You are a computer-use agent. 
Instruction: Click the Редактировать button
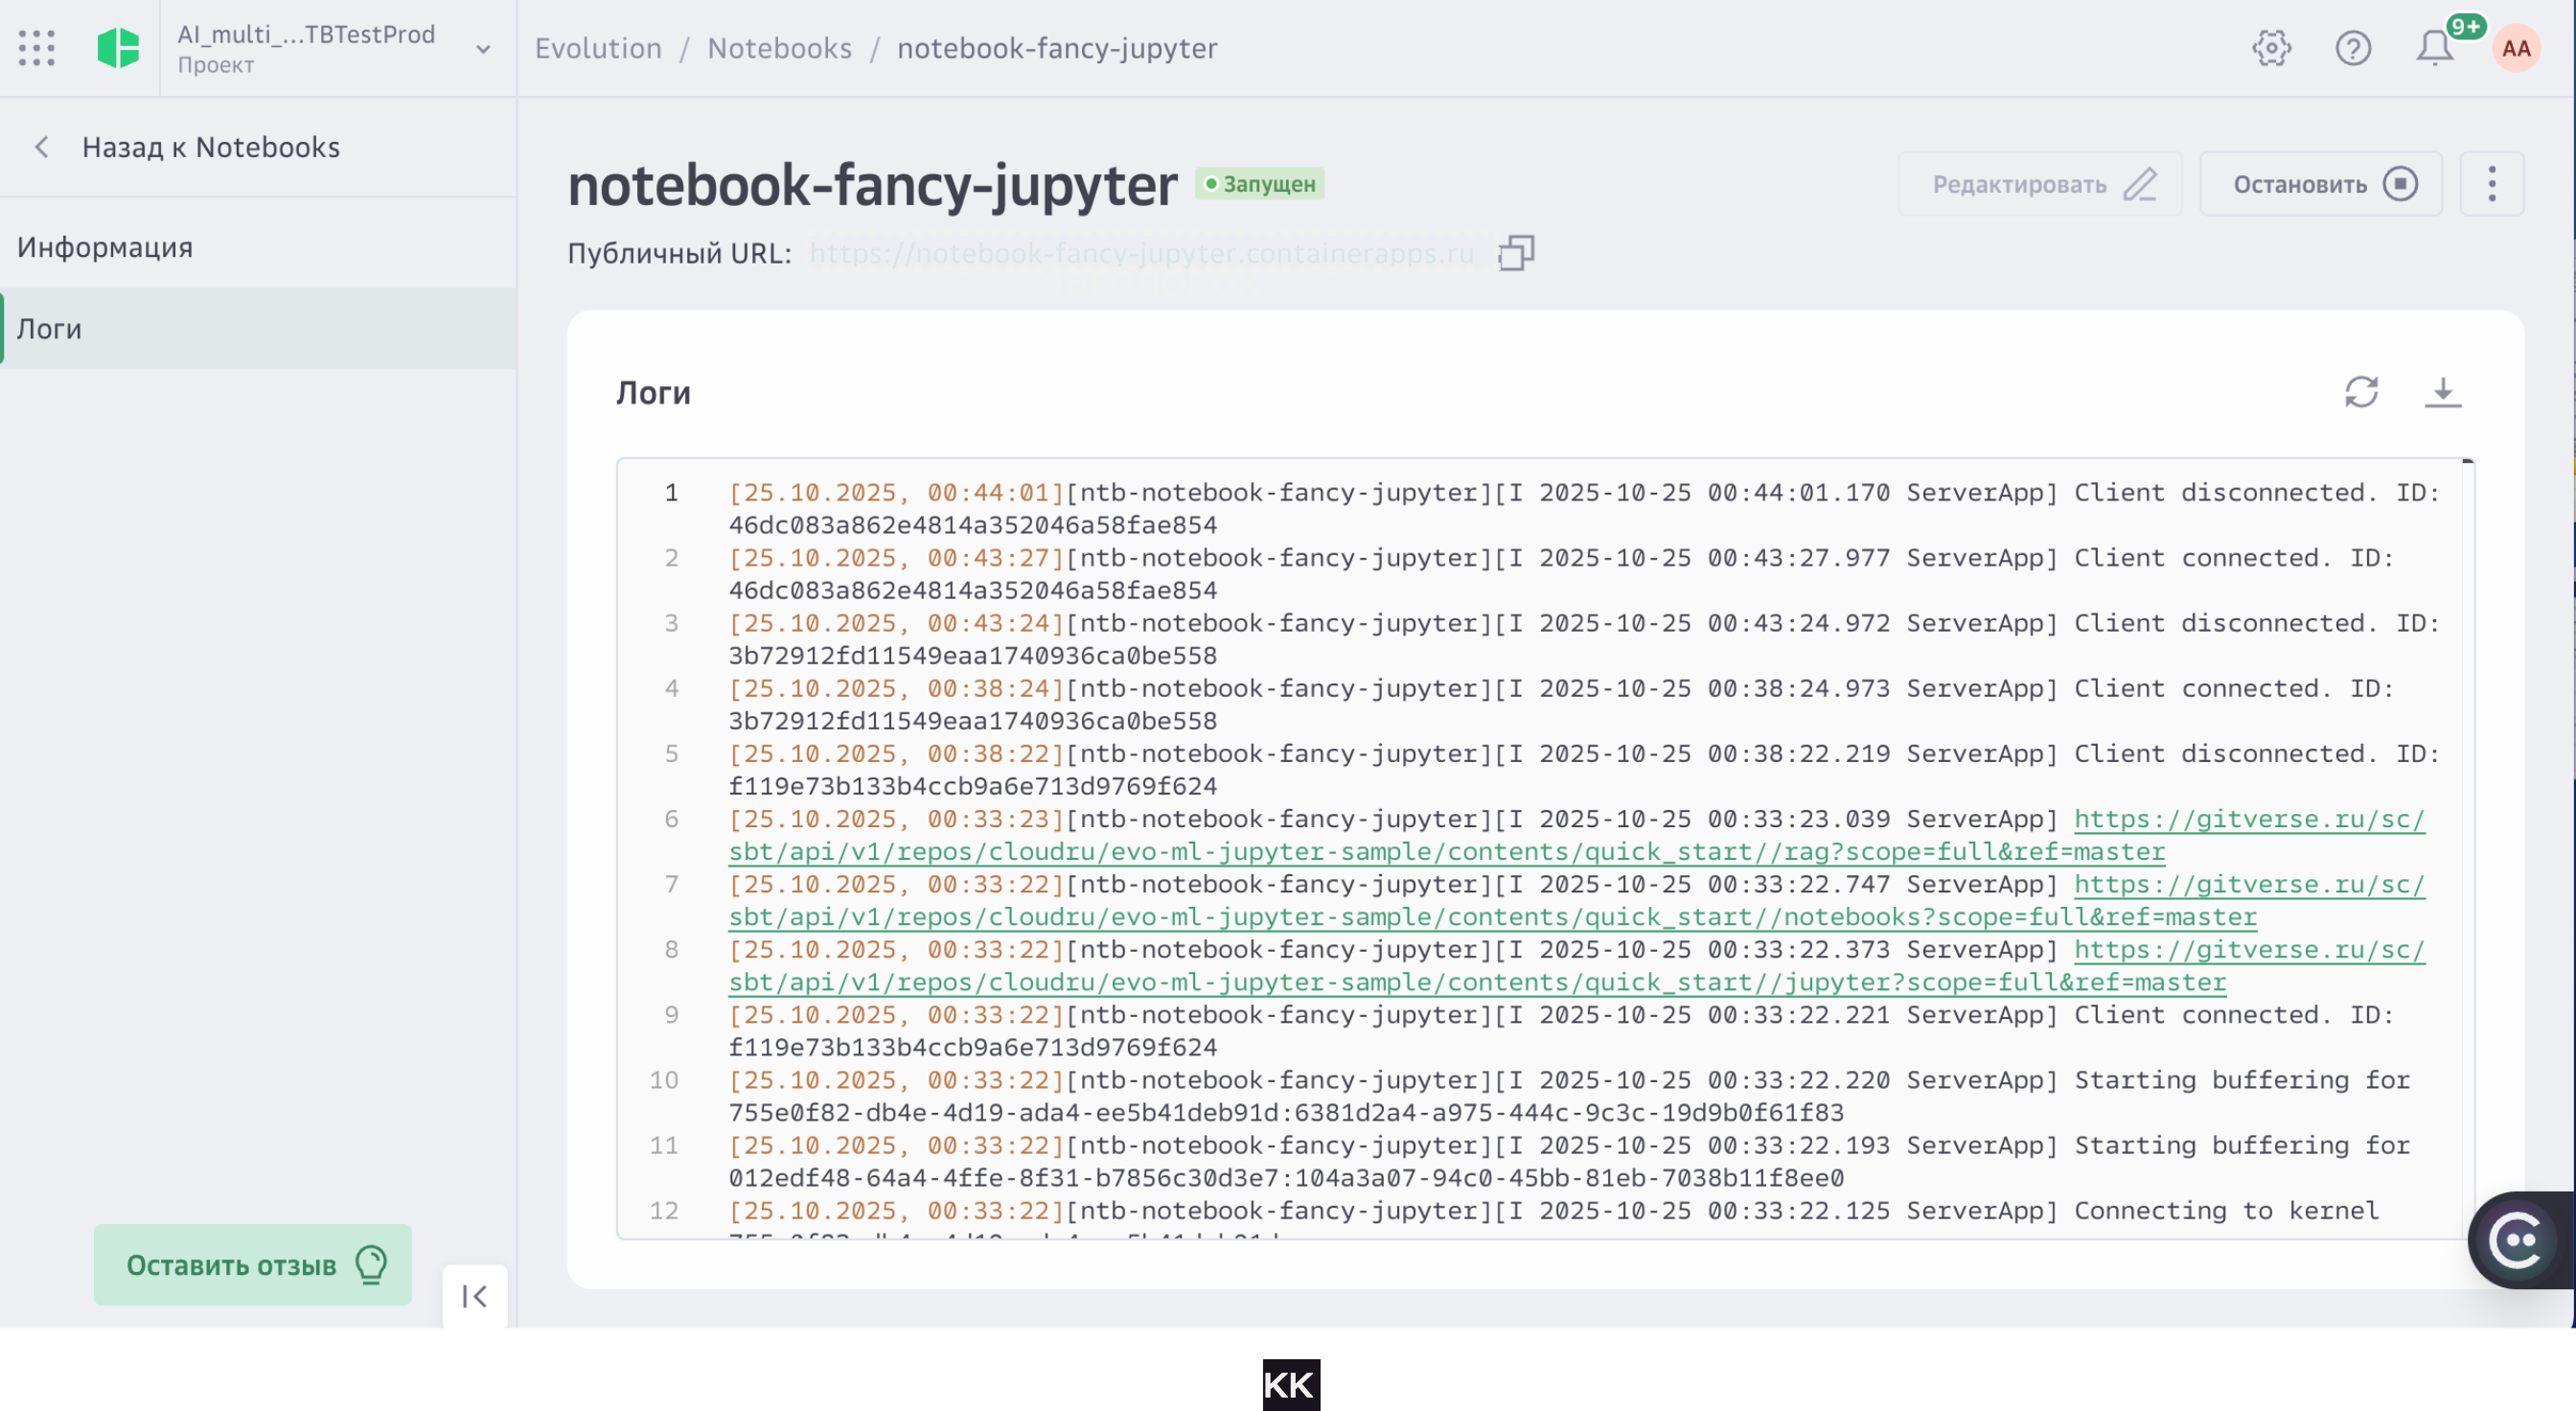2039,183
